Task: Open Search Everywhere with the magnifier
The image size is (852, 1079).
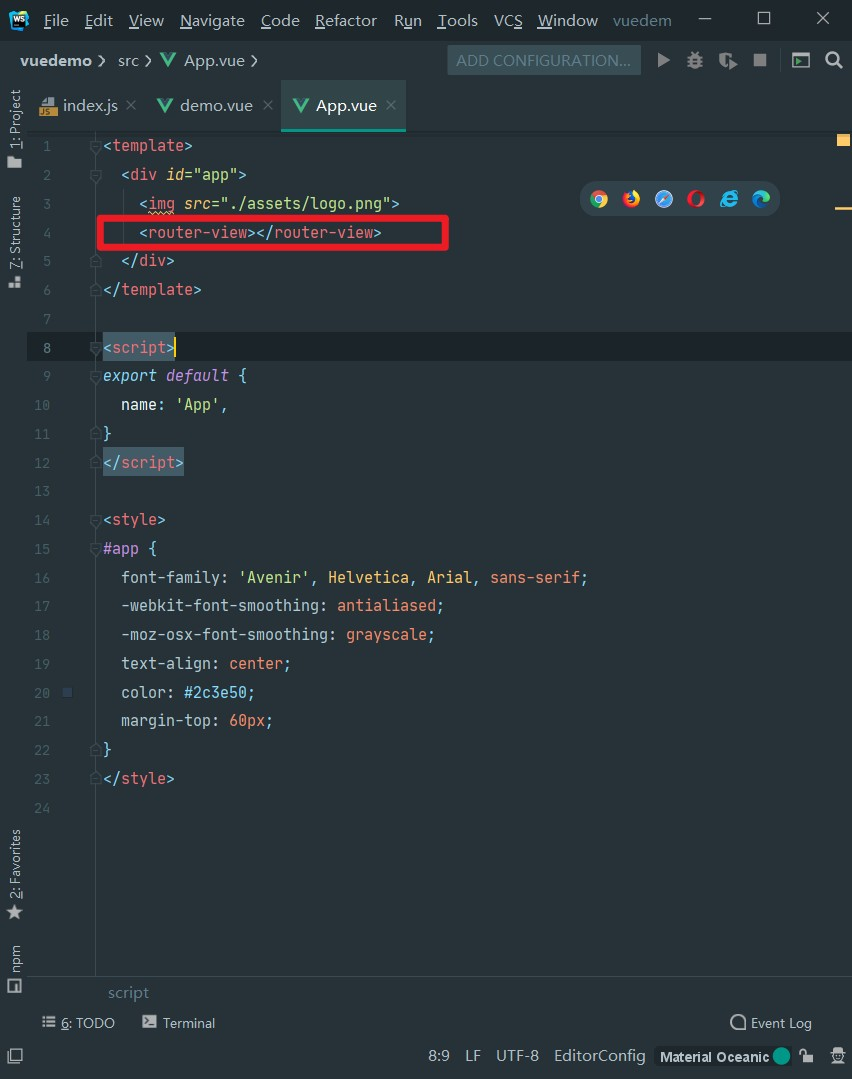Action: point(834,60)
